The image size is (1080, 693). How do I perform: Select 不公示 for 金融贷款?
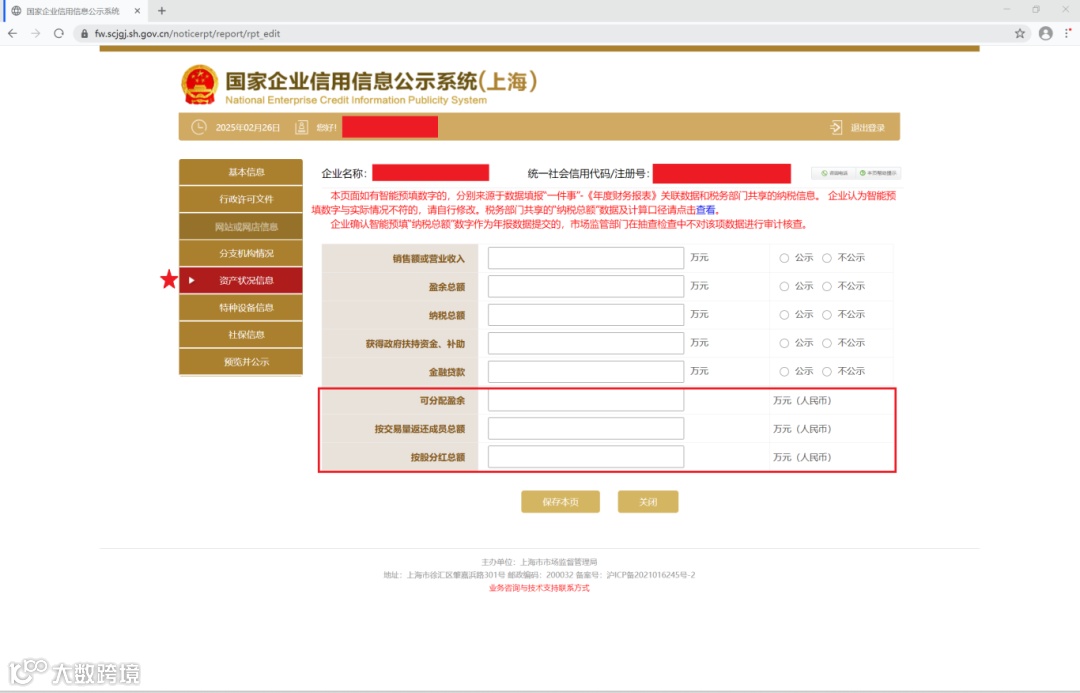point(827,372)
